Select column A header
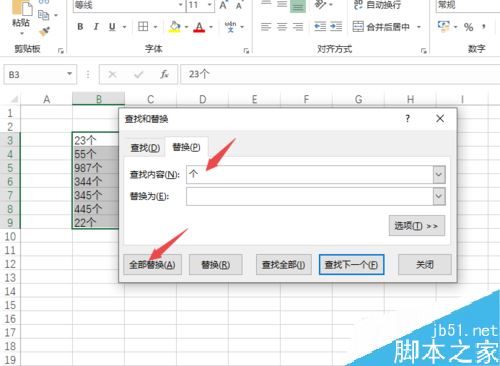Viewport: 500px width, 366px height. tap(47, 99)
